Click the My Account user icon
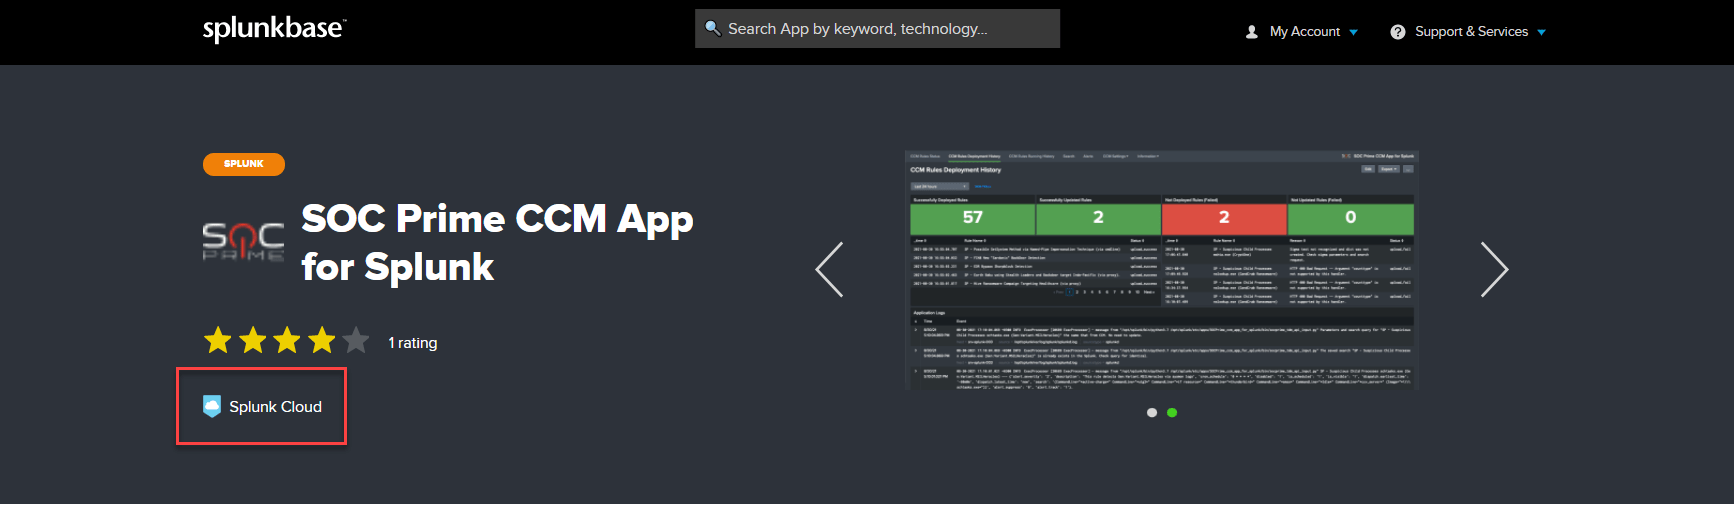Screen dimensions: 1734x511 (x=1251, y=32)
